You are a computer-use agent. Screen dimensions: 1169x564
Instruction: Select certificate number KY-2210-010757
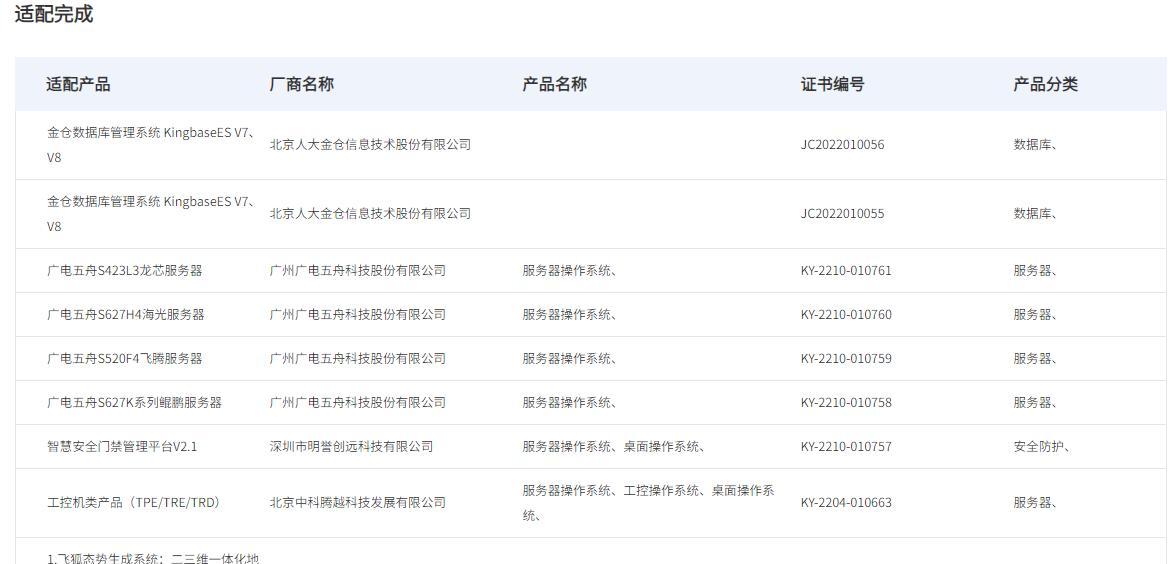coord(846,447)
